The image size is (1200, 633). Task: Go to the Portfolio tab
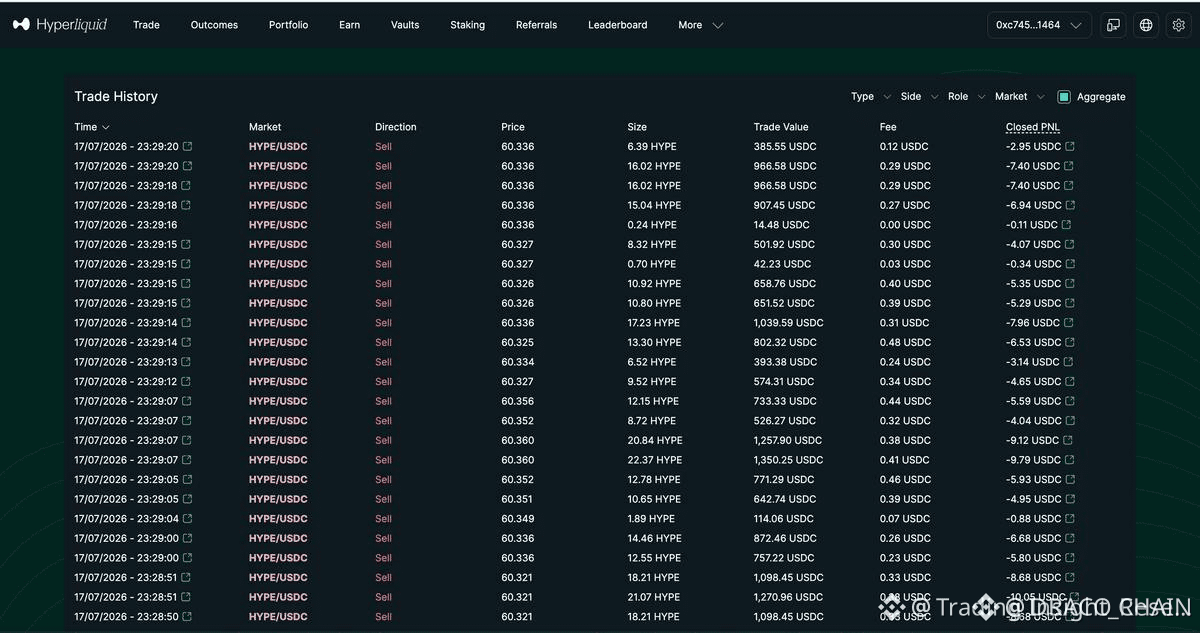click(288, 25)
